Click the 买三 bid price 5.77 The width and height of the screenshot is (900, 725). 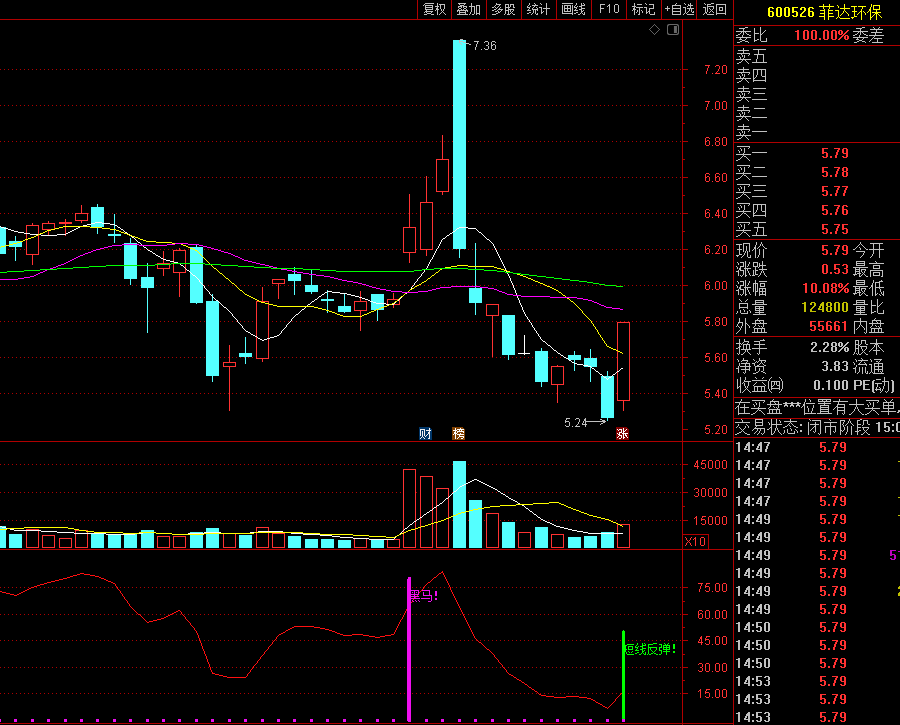click(835, 191)
